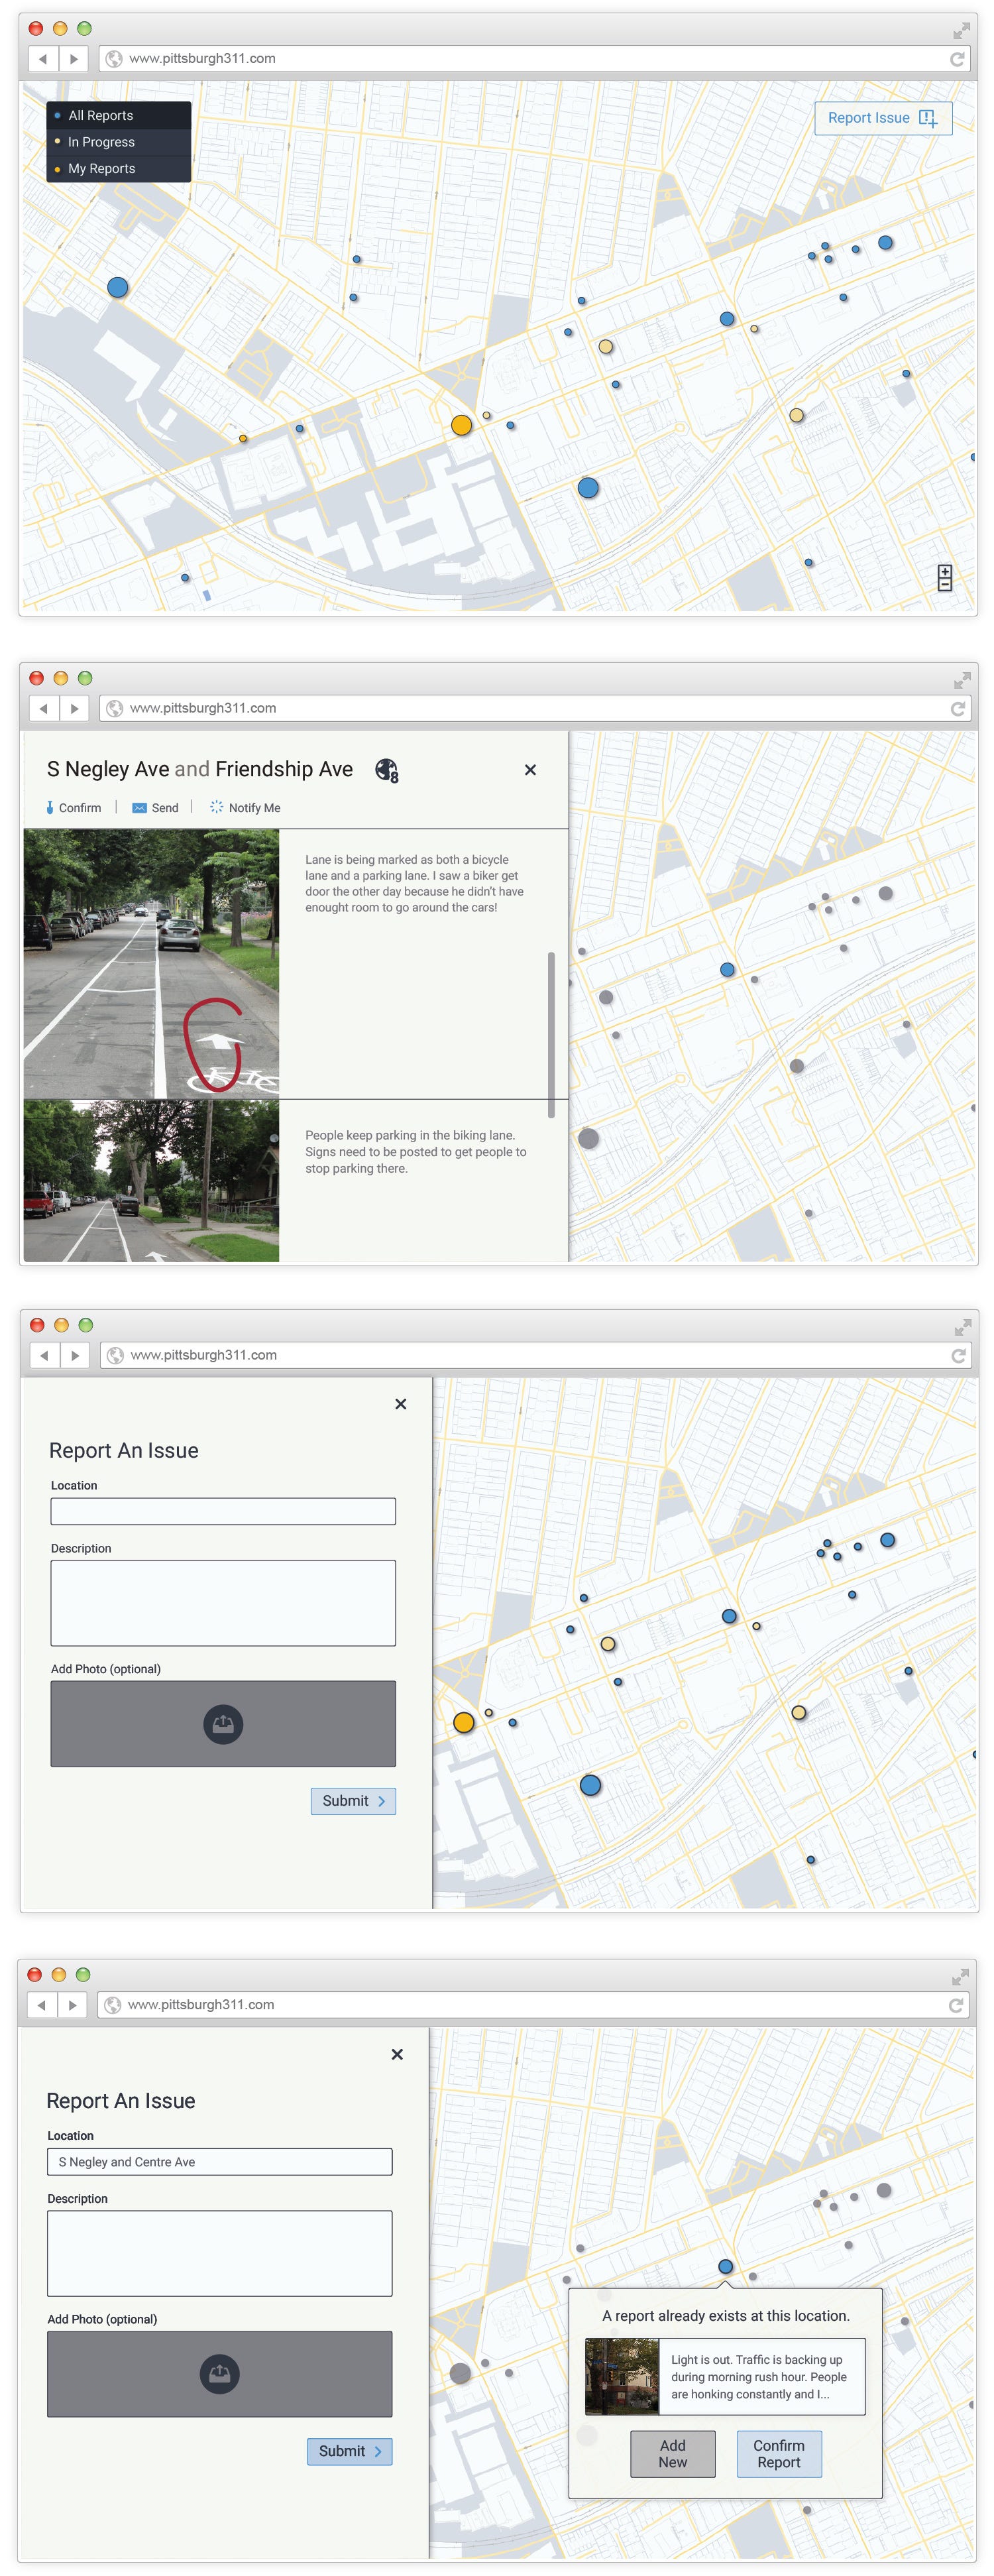The height and width of the screenshot is (2576, 994).
Task: Click the scrollbar in the S Negley Ave report panel
Action: click(551, 1034)
